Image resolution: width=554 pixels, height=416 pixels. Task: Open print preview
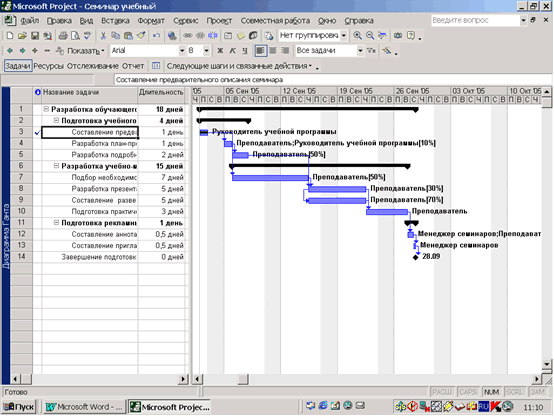coord(75,35)
